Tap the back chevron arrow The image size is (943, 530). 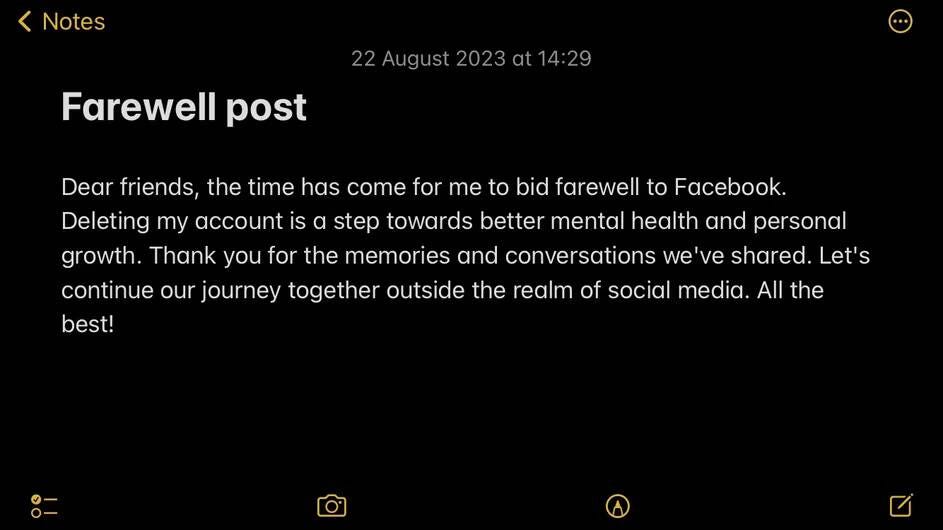[25, 21]
